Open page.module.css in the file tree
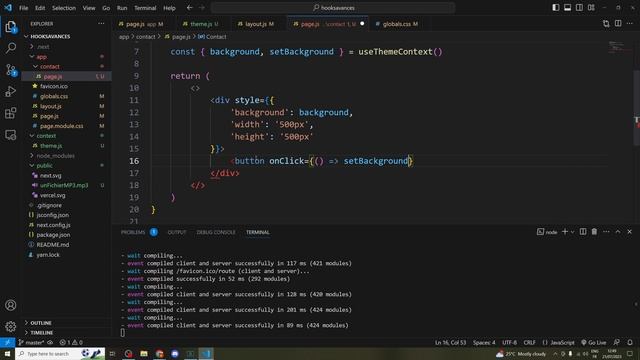This screenshot has width=640, height=360. click(61, 126)
